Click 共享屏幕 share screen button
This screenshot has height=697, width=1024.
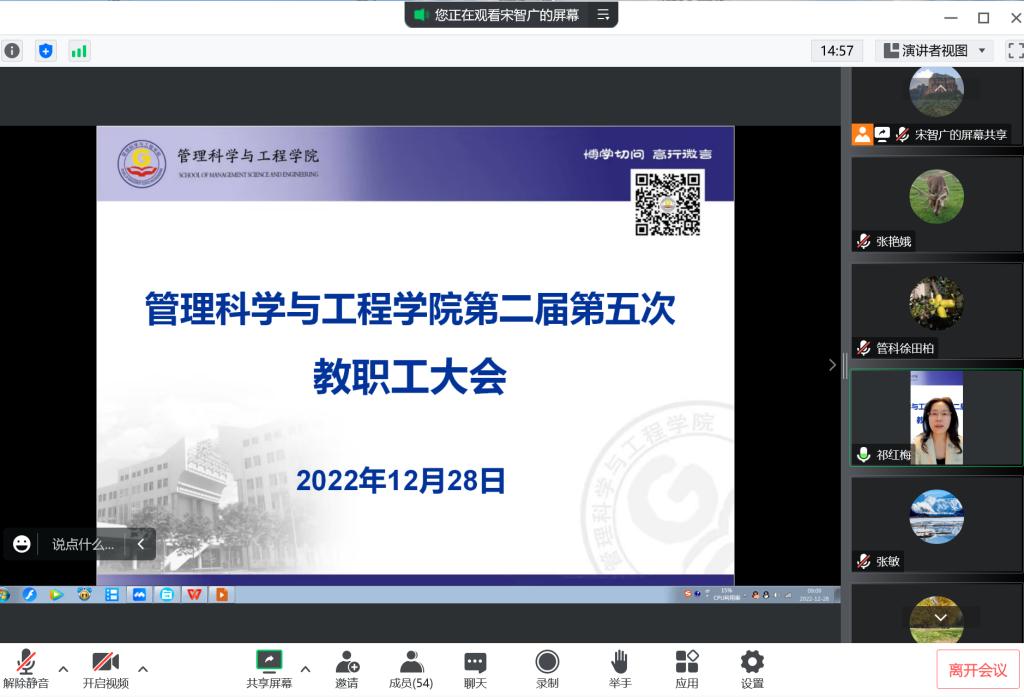pyautogui.click(x=269, y=668)
